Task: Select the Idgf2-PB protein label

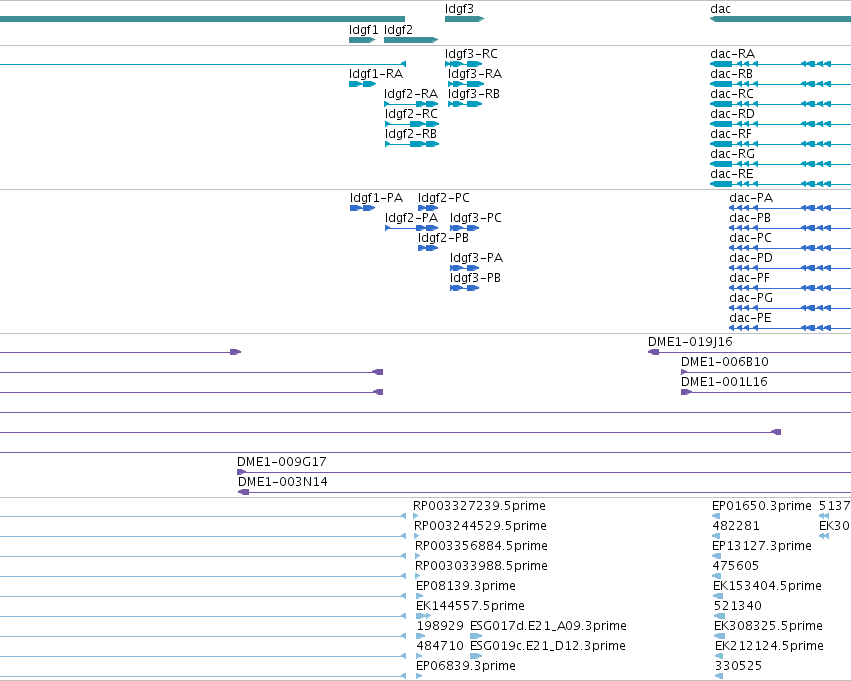Action: click(x=443, y=238)
